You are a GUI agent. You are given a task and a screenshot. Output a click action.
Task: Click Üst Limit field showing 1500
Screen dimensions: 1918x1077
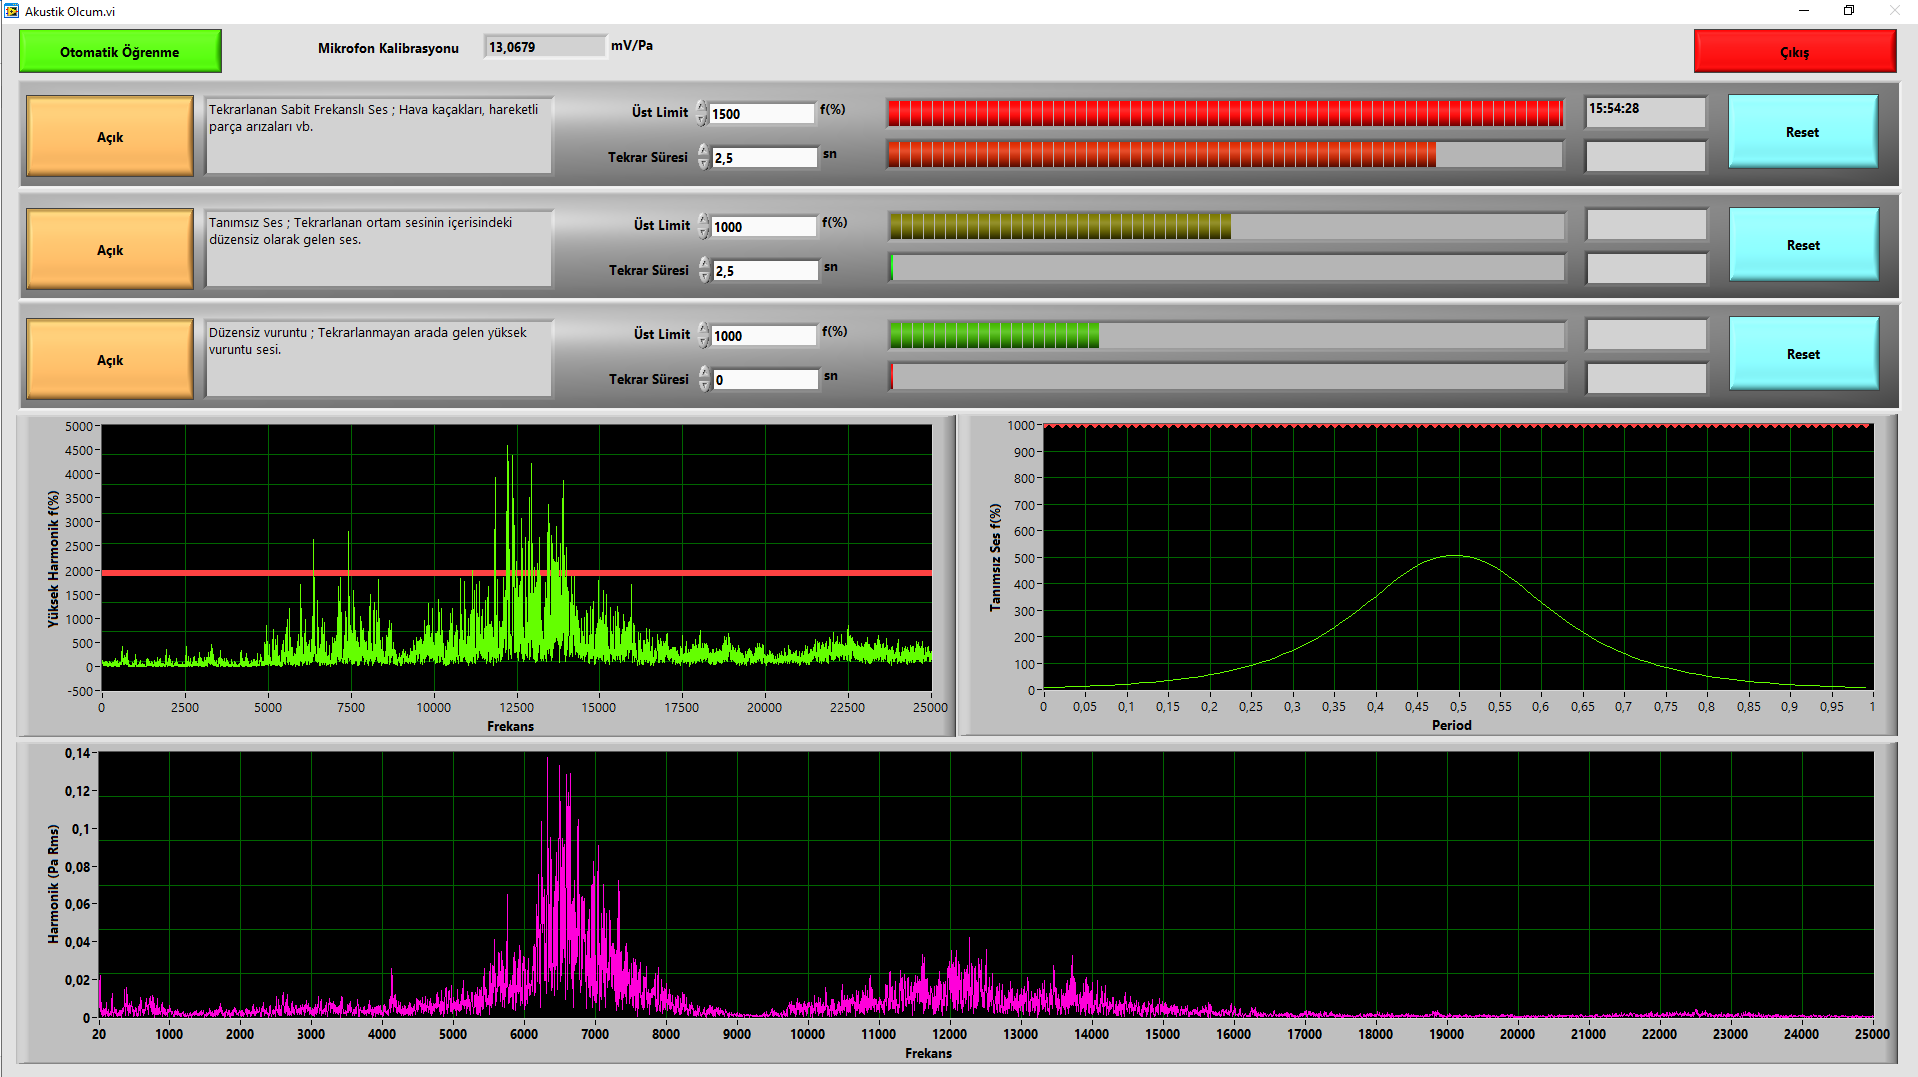tap(762, 114)
